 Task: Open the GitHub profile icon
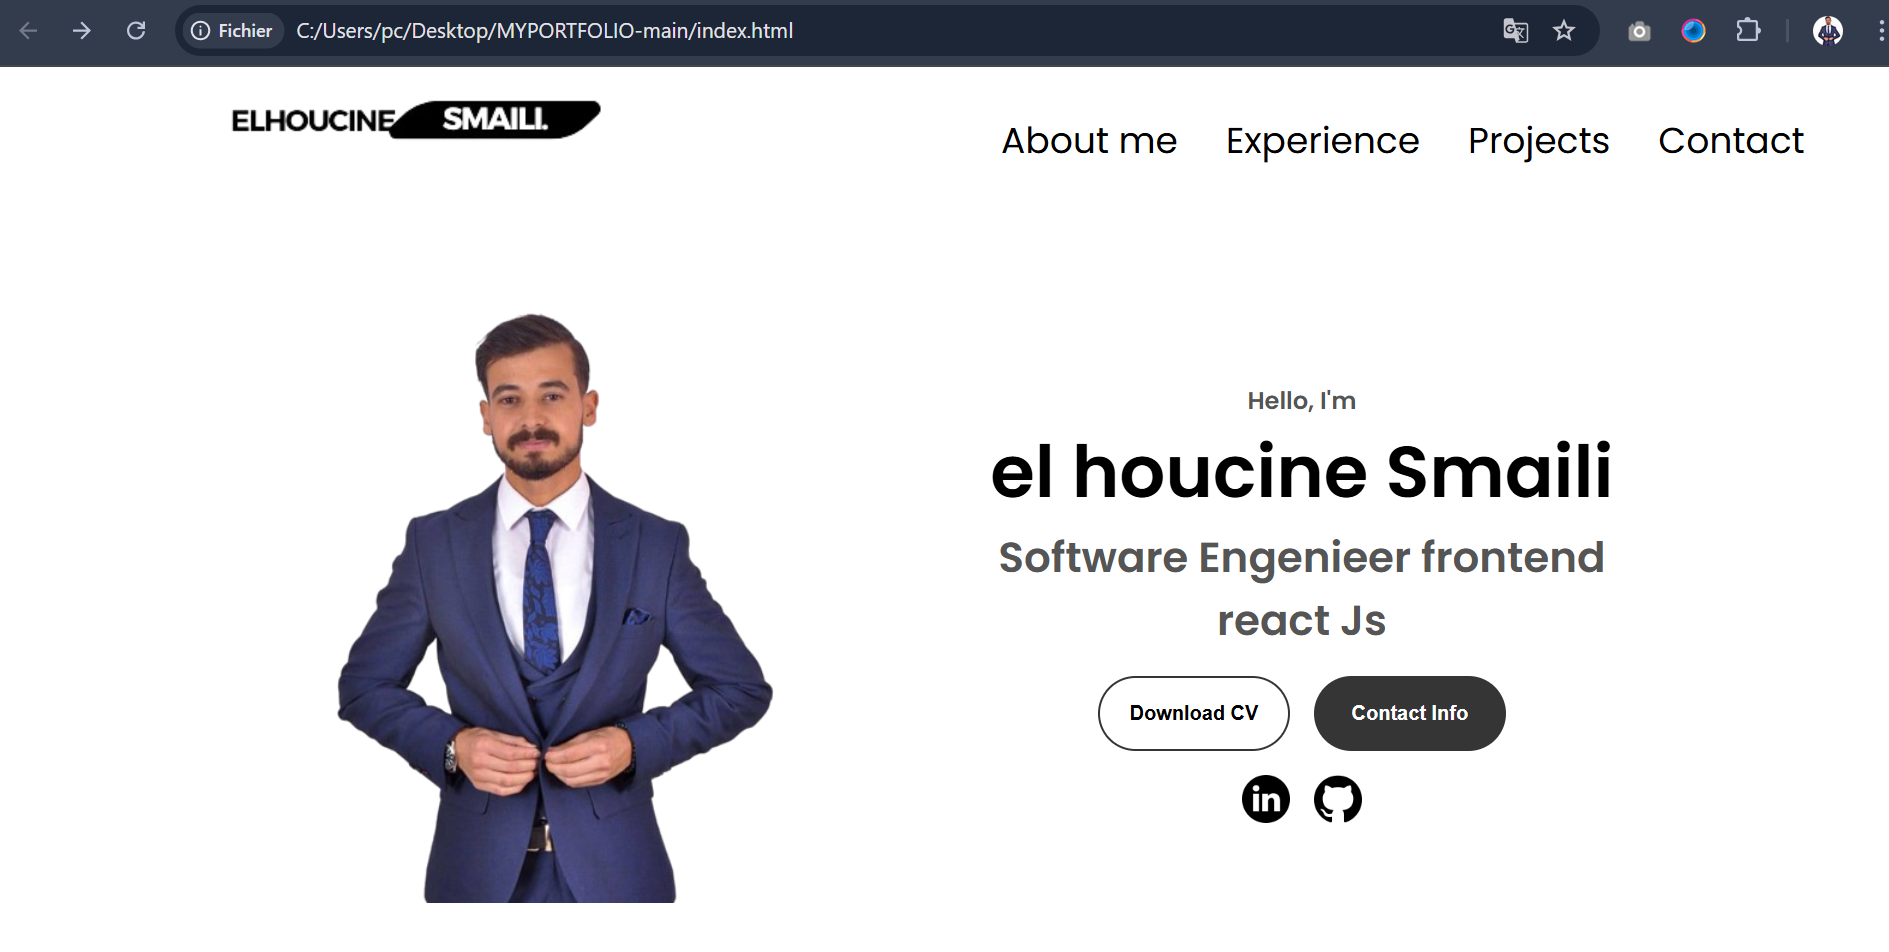coord(1337,799)
